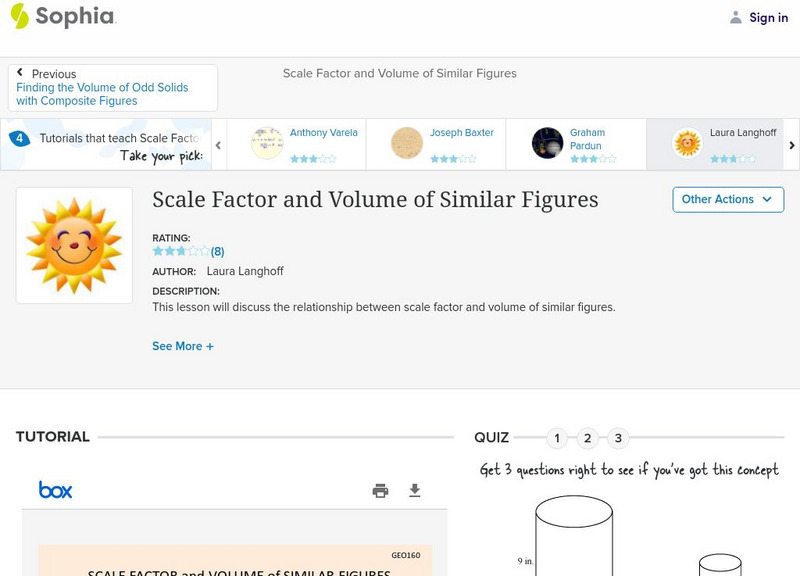Jump to quiz question 2
The height and width of the screenshot is (576, 800).
(x=588, y=438)
